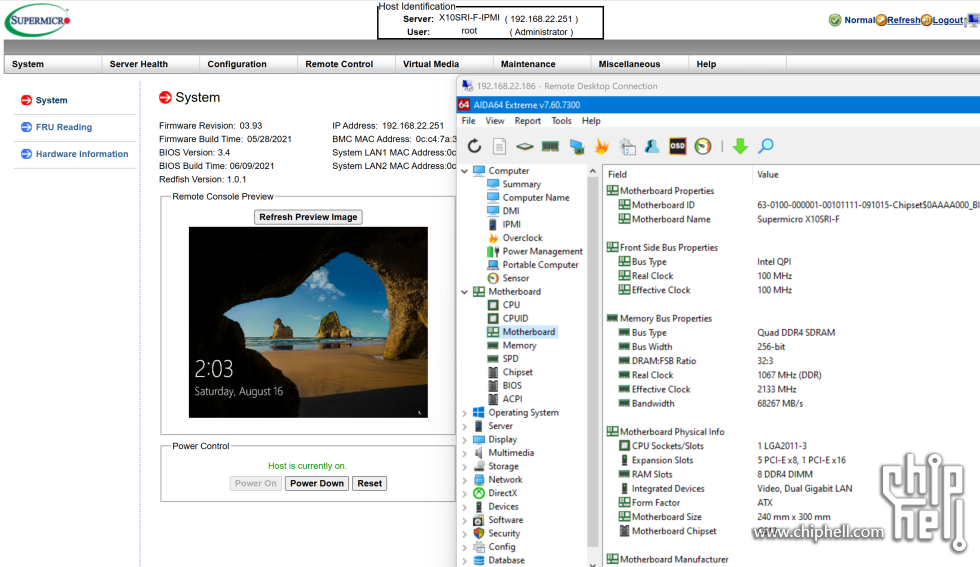Click the magnifier search icon in AIDA64
The image size is (980, 567).
[766, 146]
